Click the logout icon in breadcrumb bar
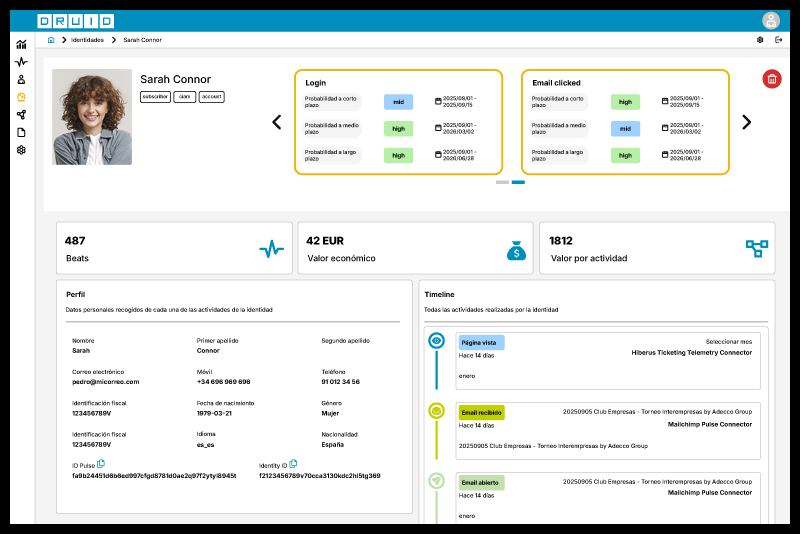 click(778, 40)
